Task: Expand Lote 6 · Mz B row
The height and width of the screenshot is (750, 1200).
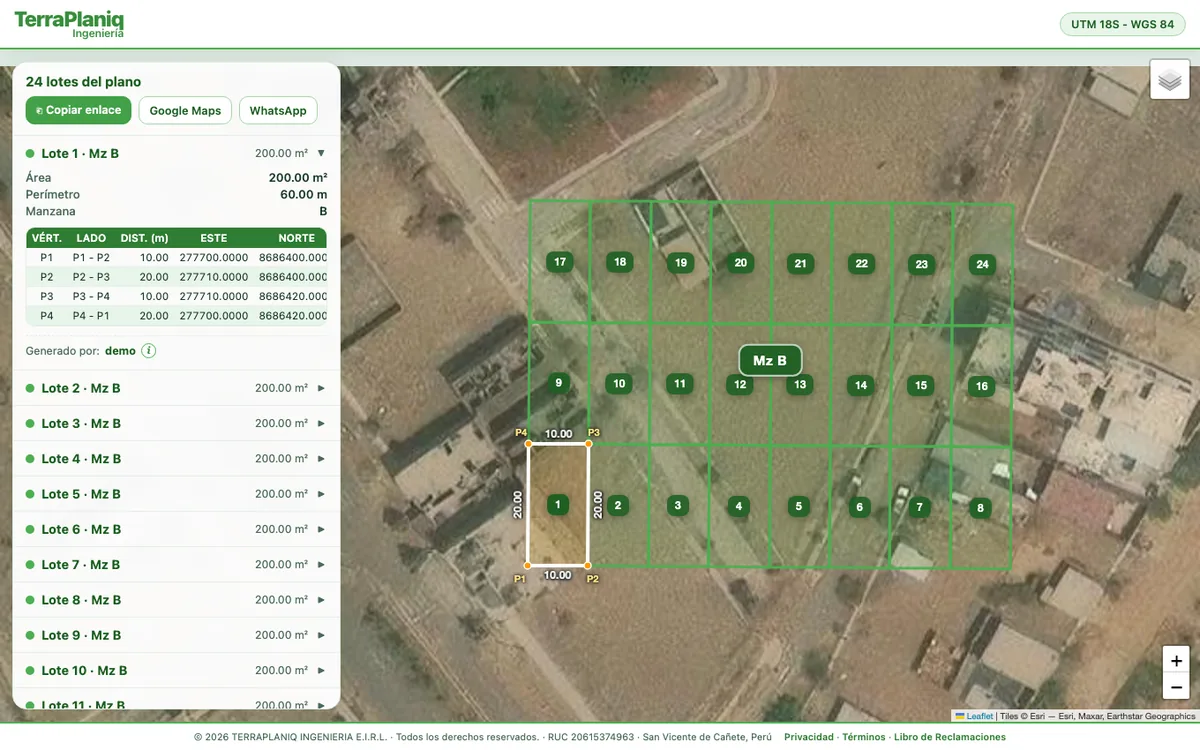Action: point(176,529)
